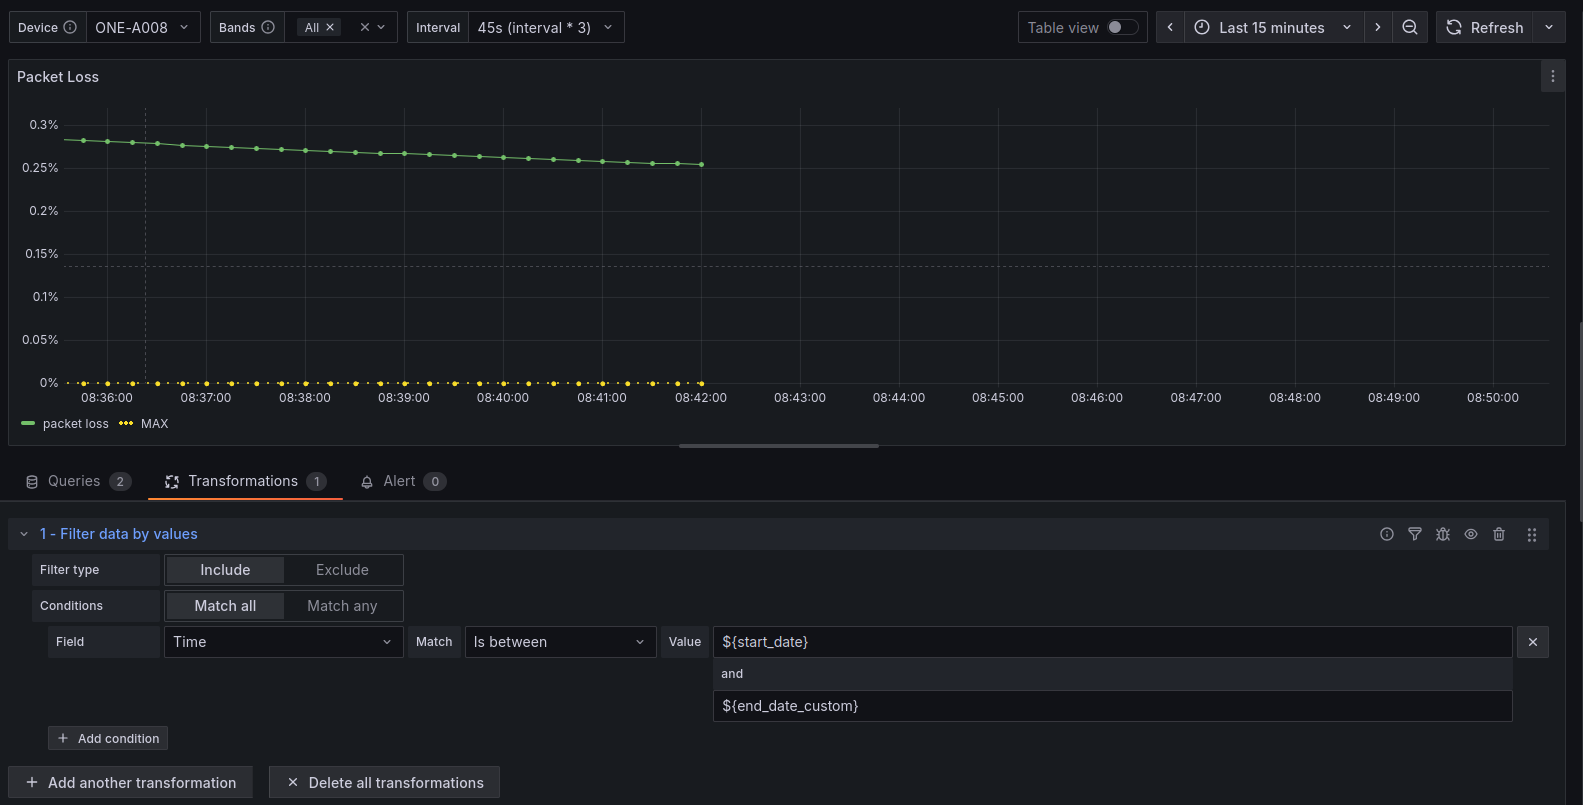Viewport: 1583px width, 805px height.
Task: Open the Last 15 minutes time picker
Action: [x=1274, y=27]
